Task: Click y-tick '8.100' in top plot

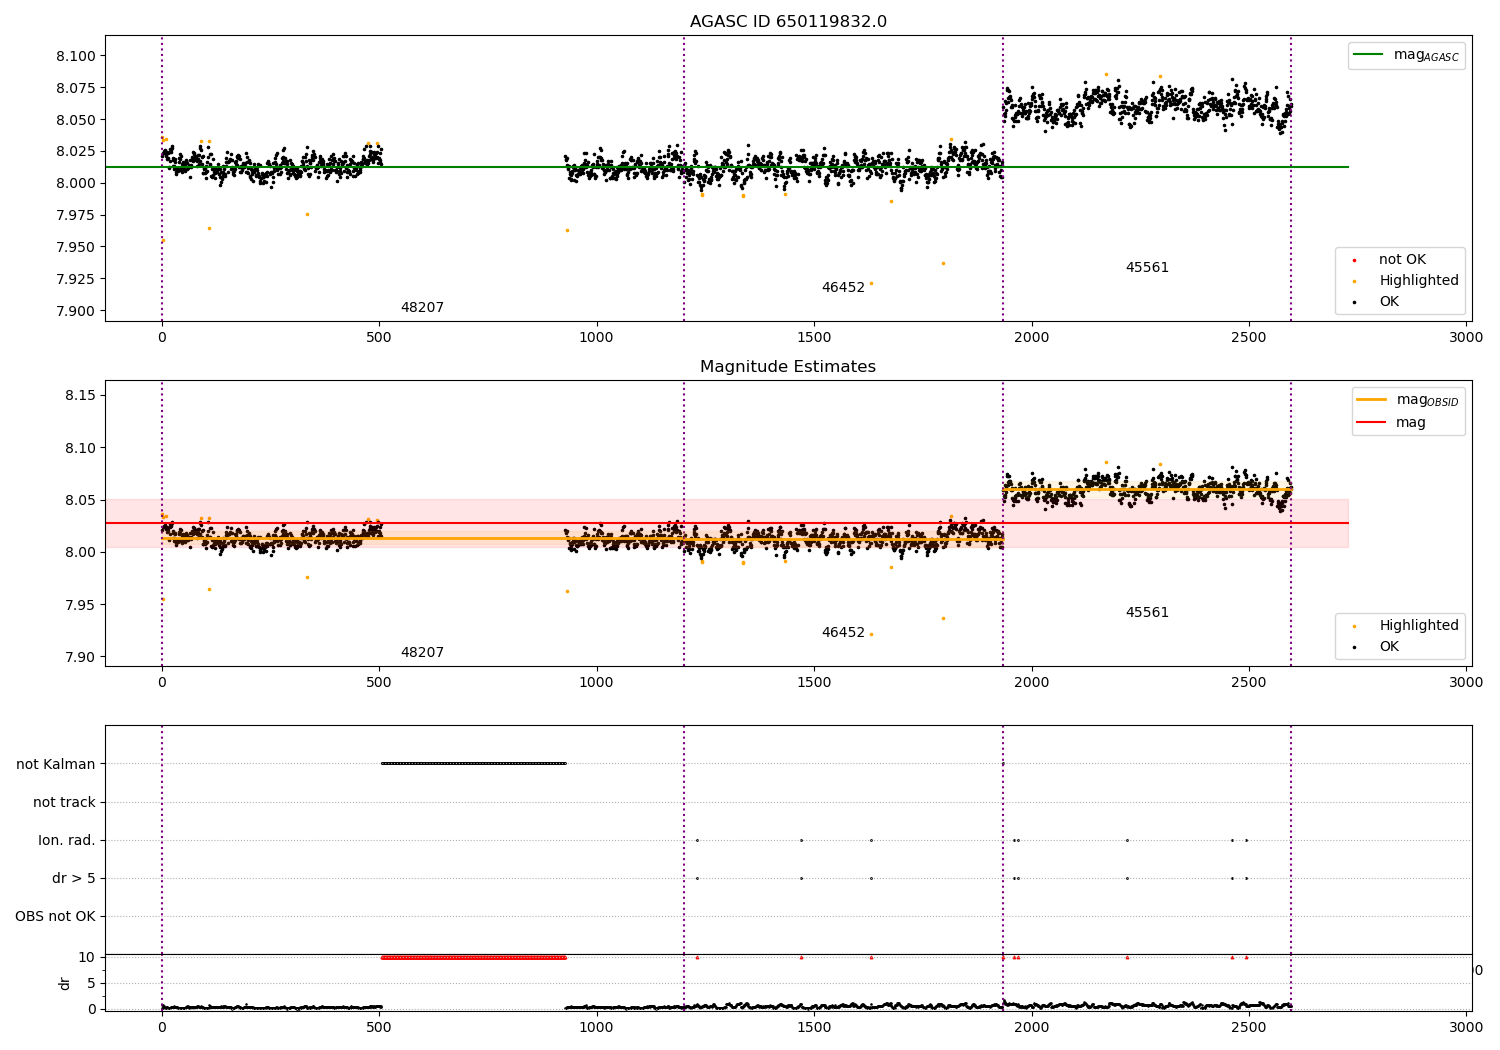Action: click(76, 56)
